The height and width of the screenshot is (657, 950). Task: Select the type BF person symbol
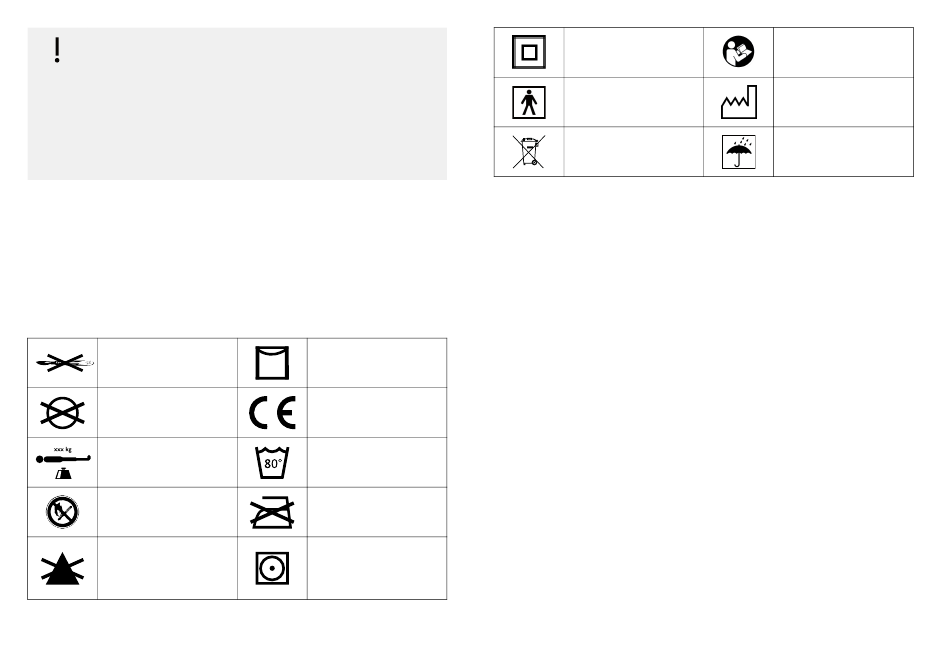point(529,102)
